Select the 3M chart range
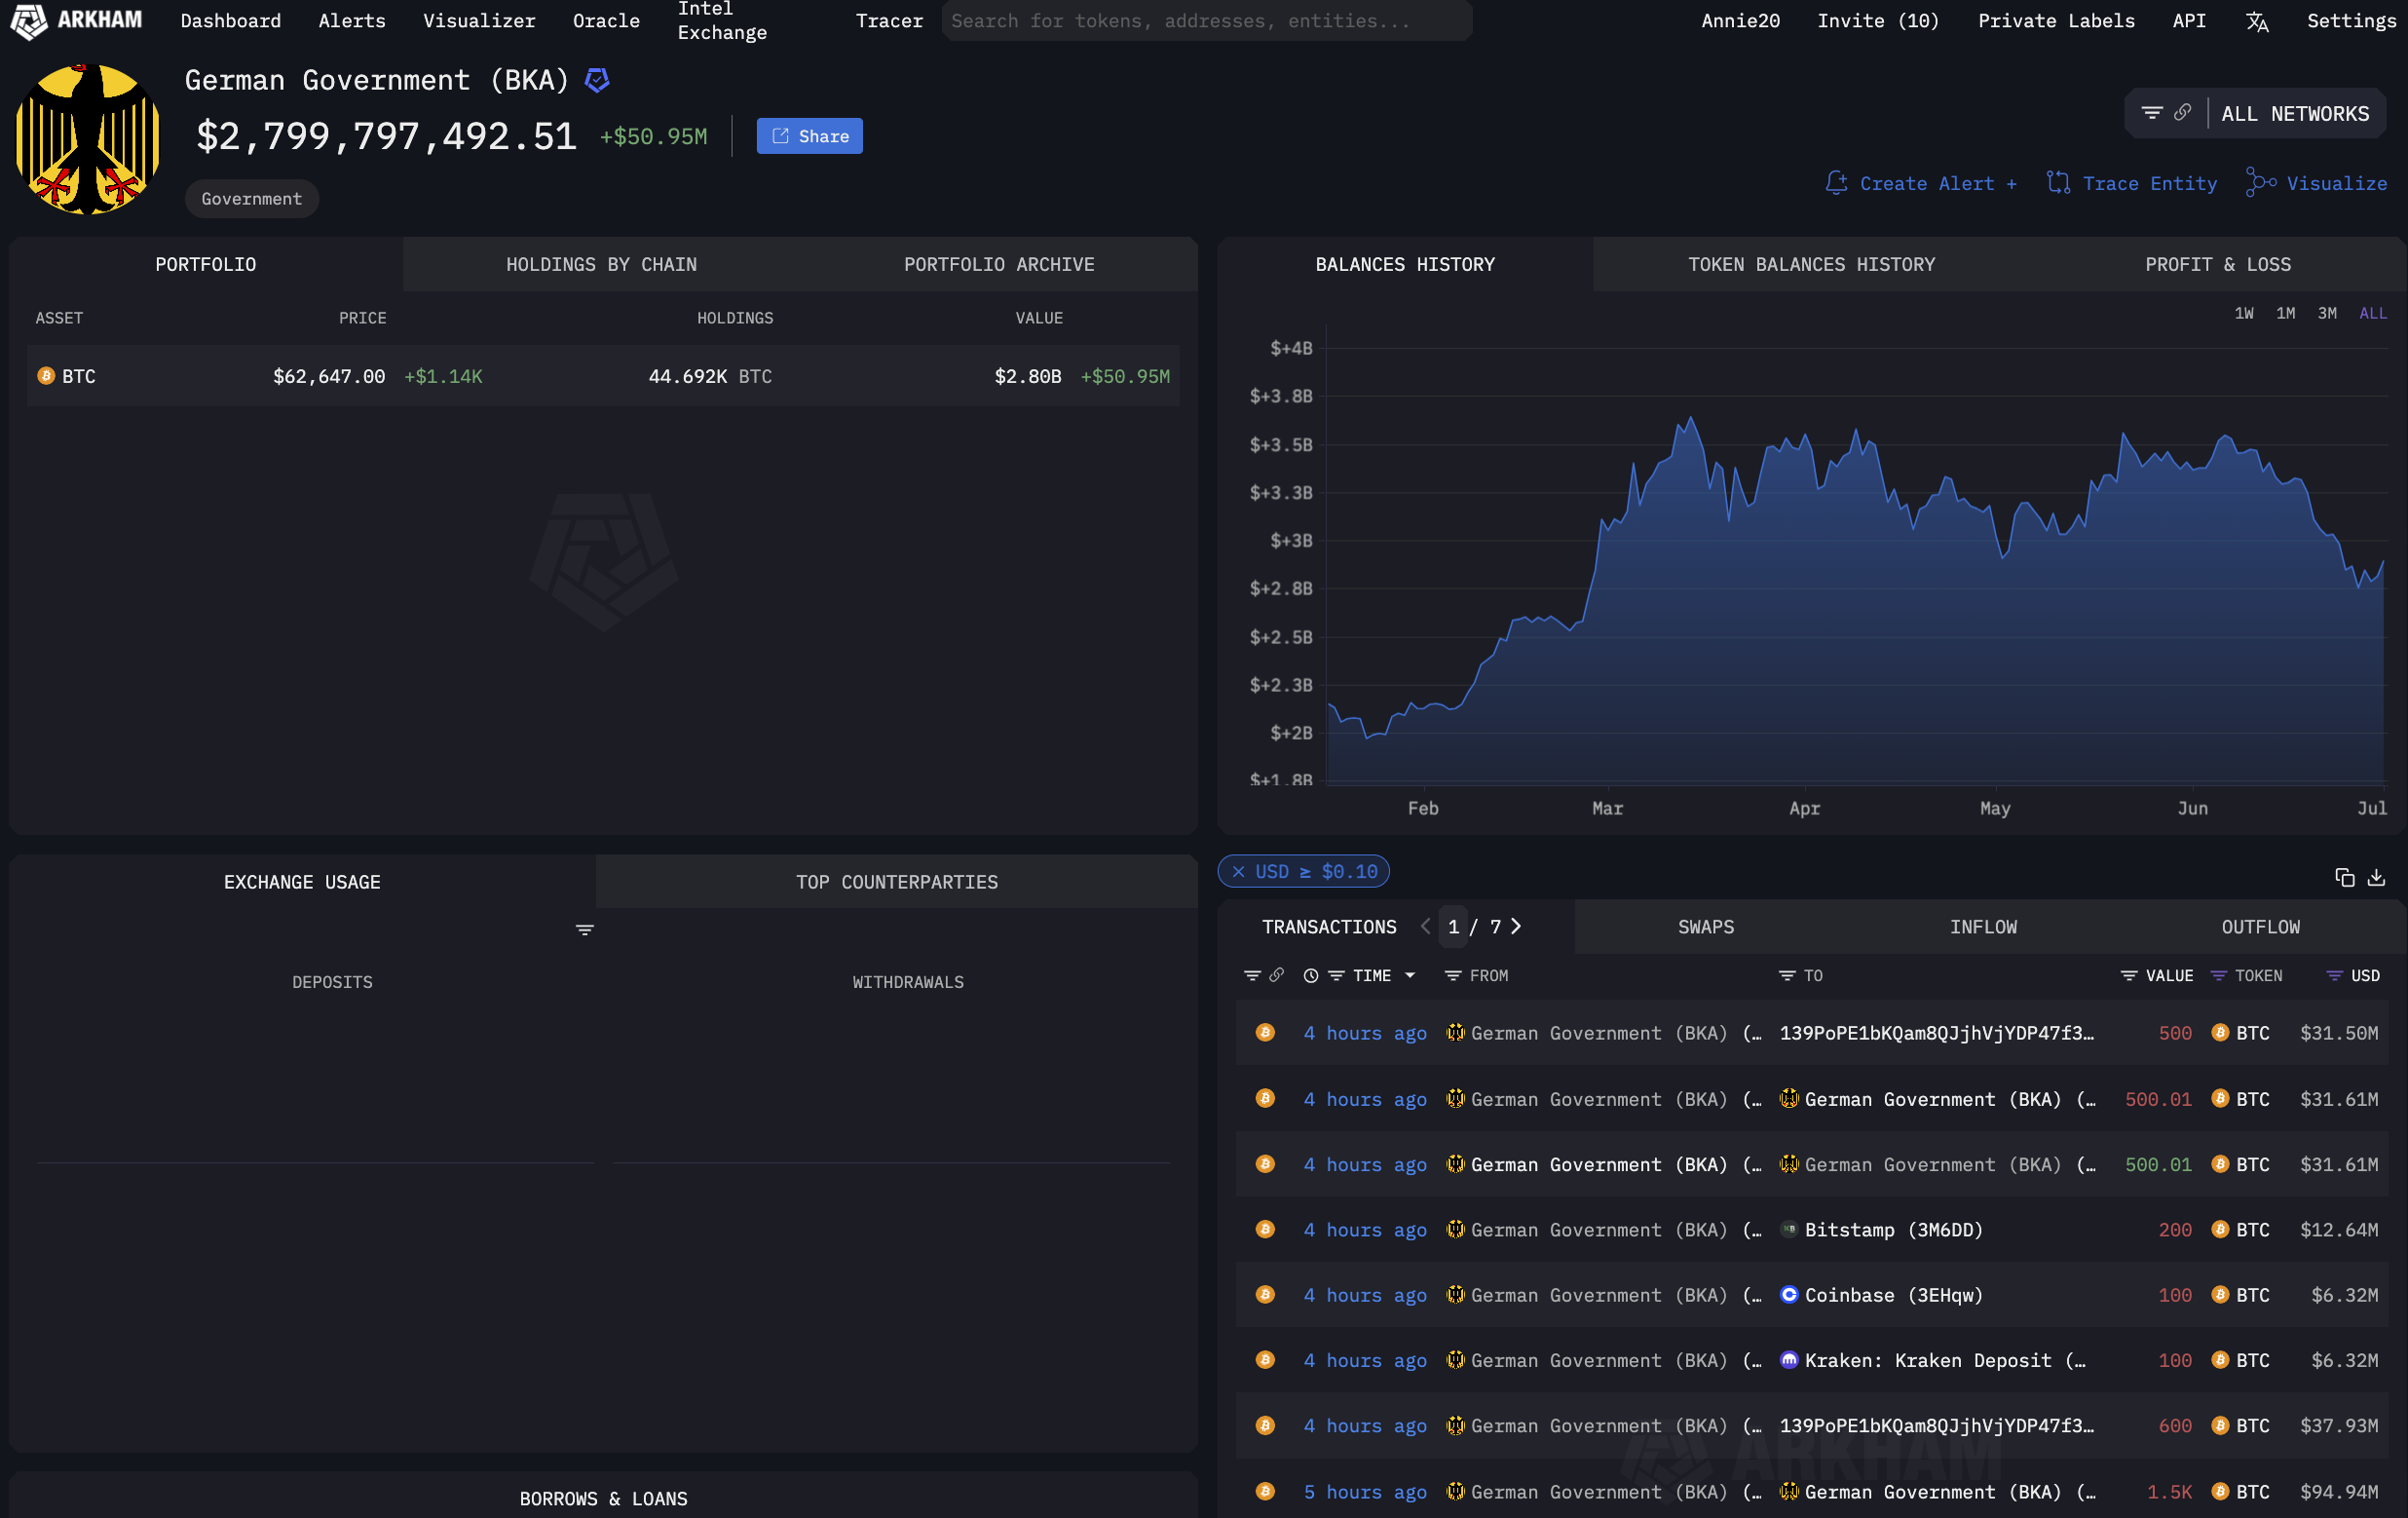 [x=2327, y=313]
